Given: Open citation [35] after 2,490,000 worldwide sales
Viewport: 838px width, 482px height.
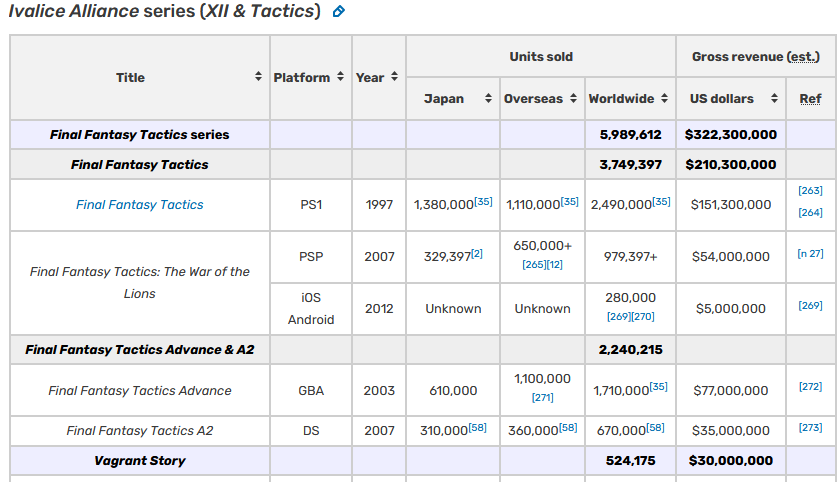Looking at the screenshot, I should tap(661, 201).
